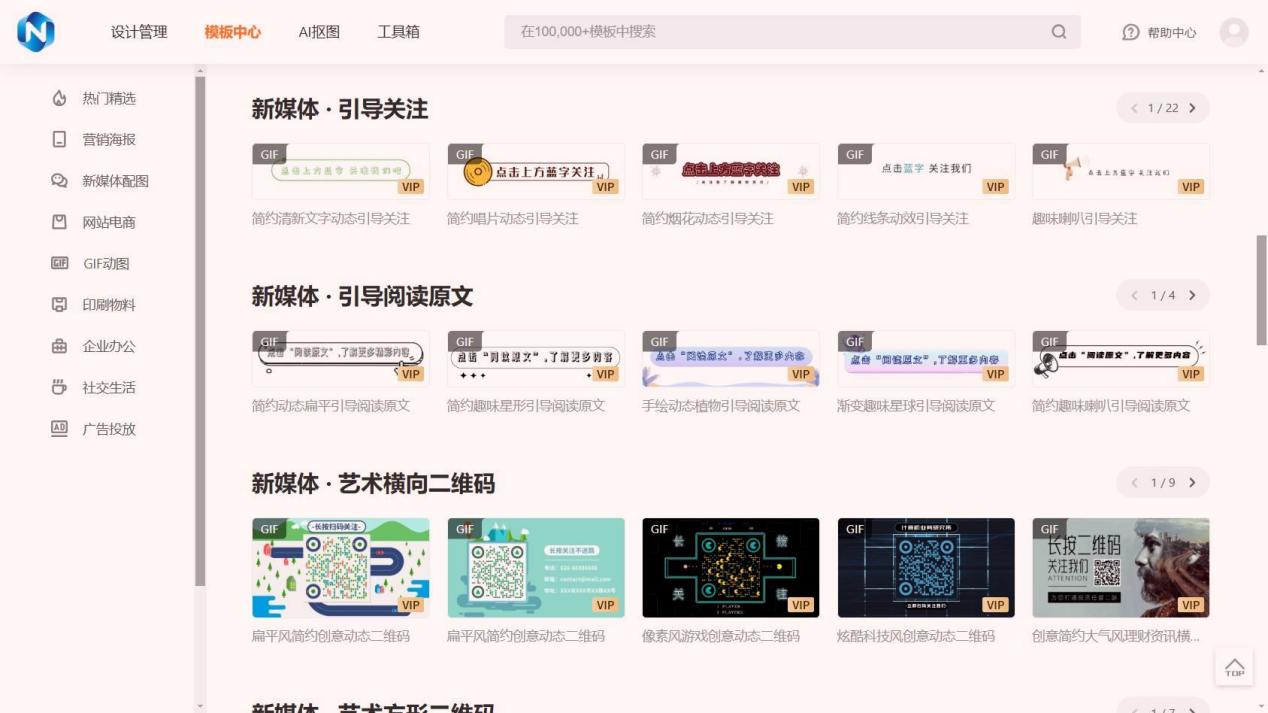Open the 工具箱 menu item
The height and width of the screenshot is (713, 1268).
(398, 32)
